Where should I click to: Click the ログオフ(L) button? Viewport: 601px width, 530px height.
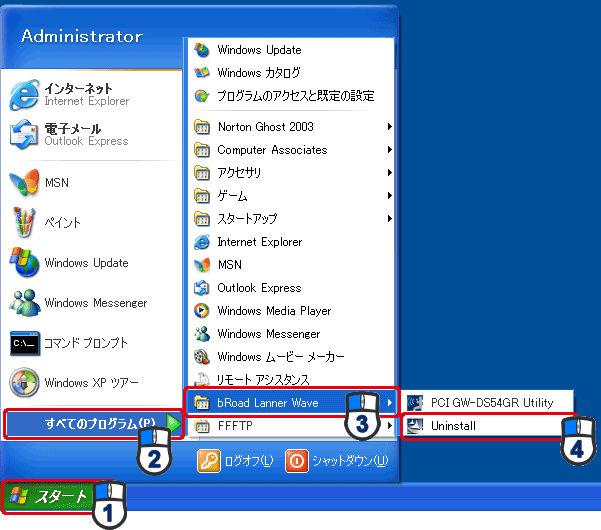pos(235,461)
